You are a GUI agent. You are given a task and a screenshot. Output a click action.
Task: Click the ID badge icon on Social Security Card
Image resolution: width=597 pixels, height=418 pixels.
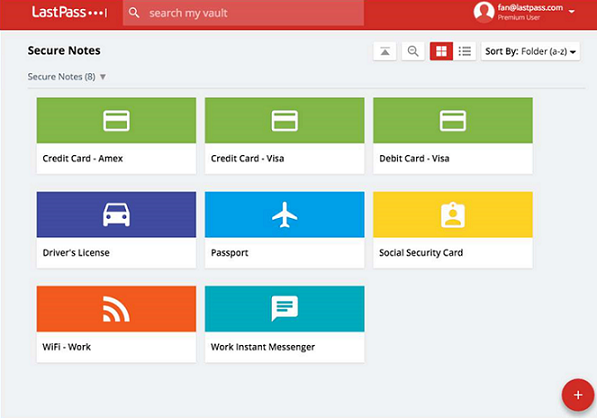click(453, 215)
